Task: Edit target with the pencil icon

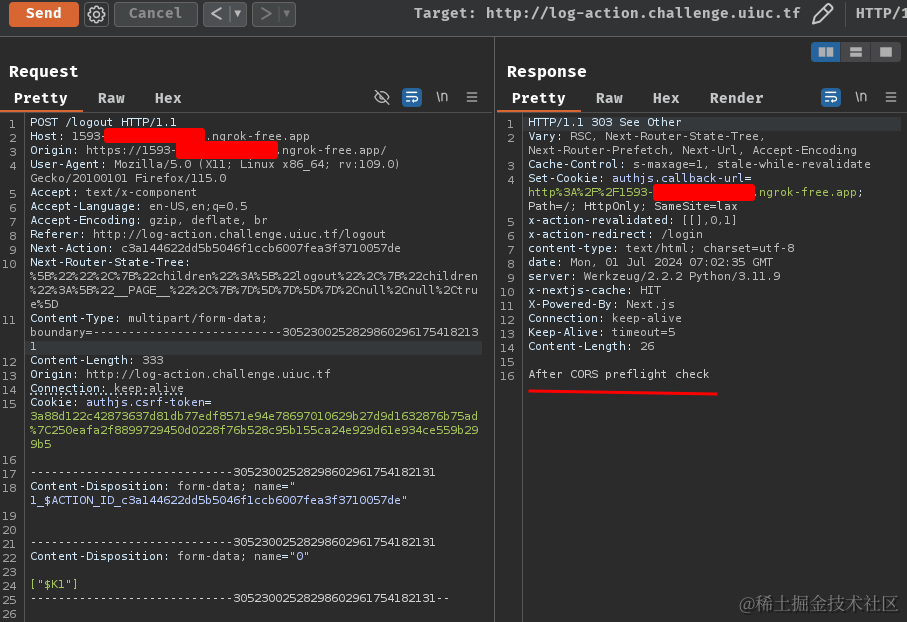Action: pos(823,13)
